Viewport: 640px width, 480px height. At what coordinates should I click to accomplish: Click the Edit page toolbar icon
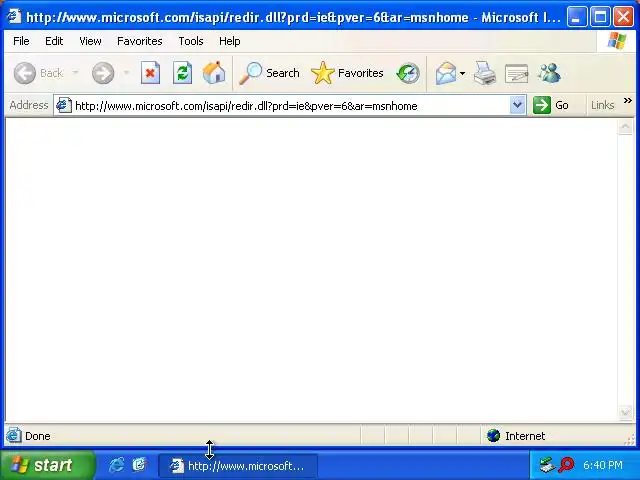click(x=516, y=74)
